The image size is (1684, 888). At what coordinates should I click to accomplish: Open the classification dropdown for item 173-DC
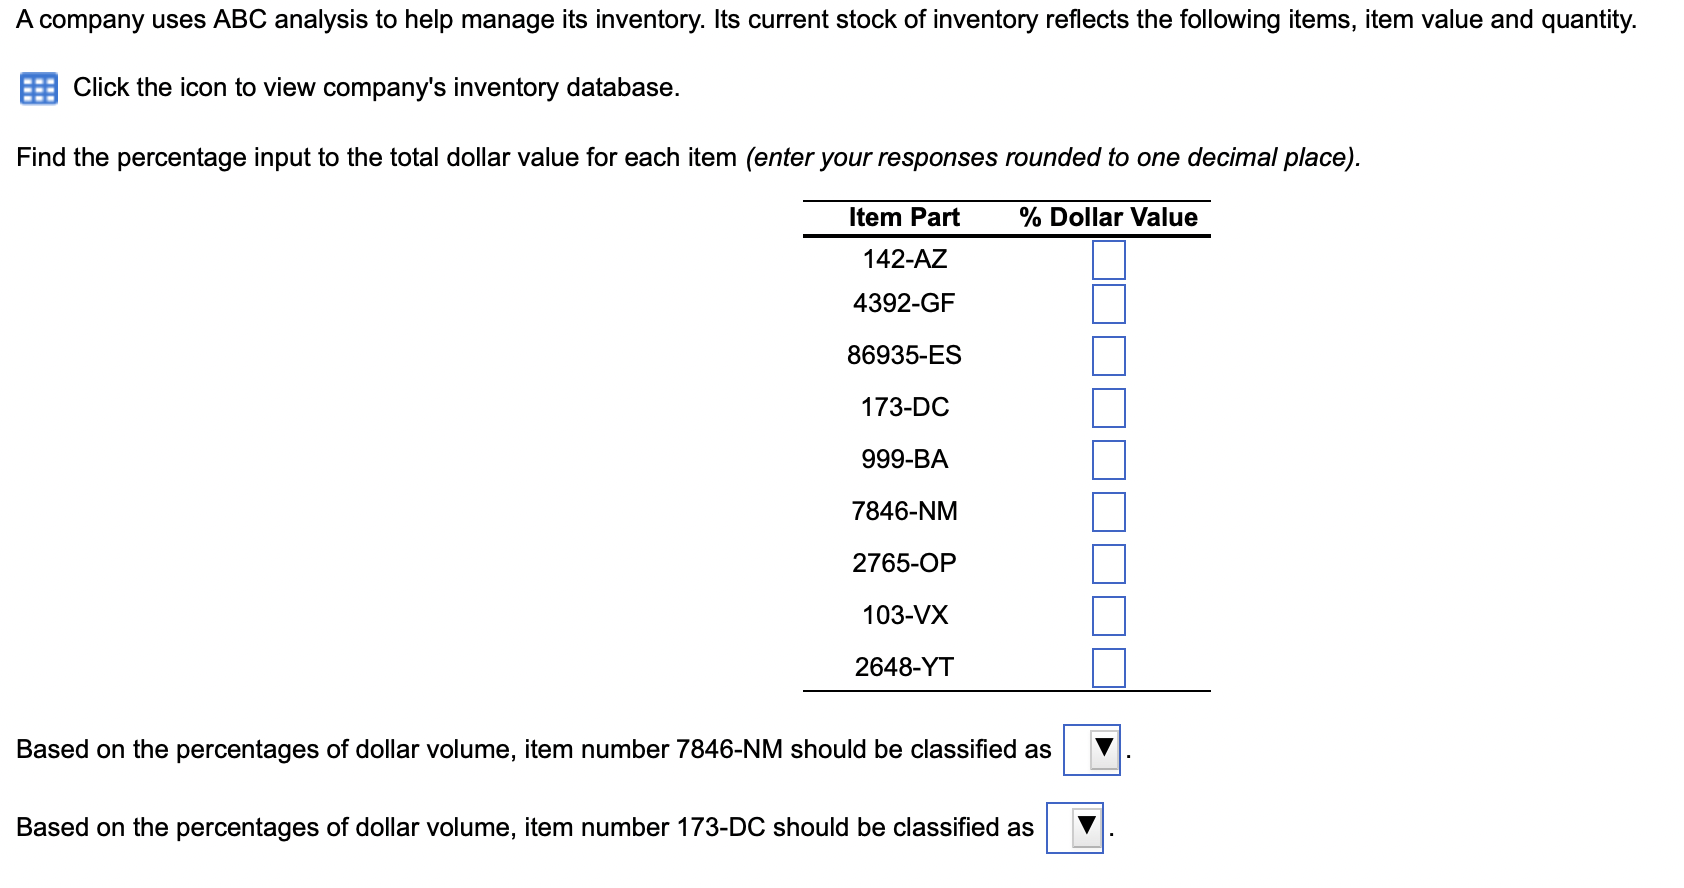(x=1075, y=828)
